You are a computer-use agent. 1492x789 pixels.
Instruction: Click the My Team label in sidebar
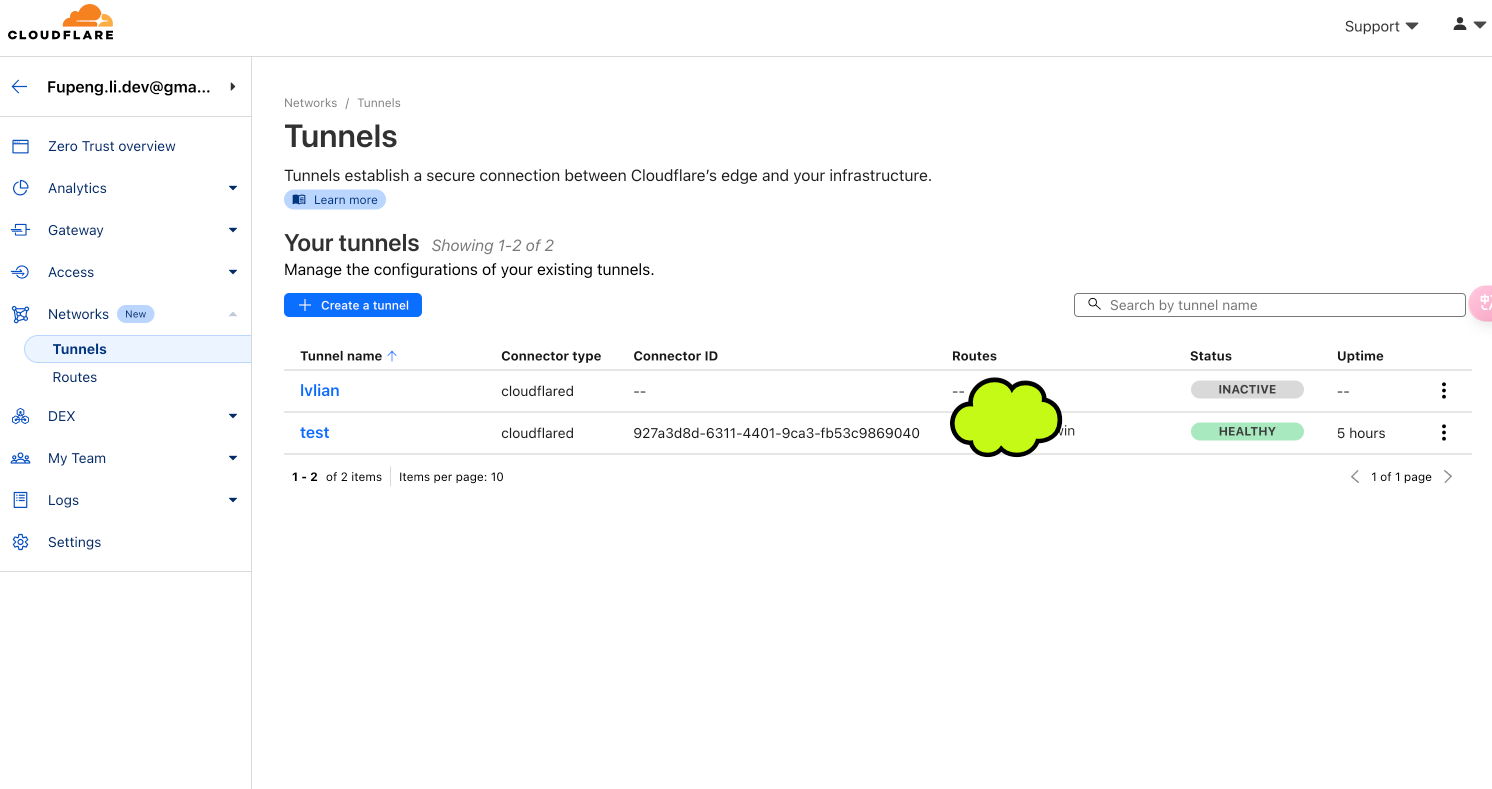coord(77,458)
